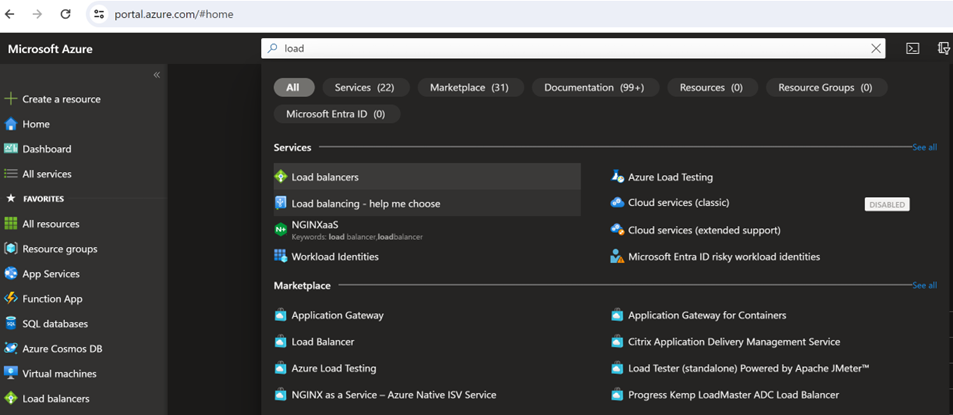
Task: Reload the page with refresh button
Action: coord(66,14)
